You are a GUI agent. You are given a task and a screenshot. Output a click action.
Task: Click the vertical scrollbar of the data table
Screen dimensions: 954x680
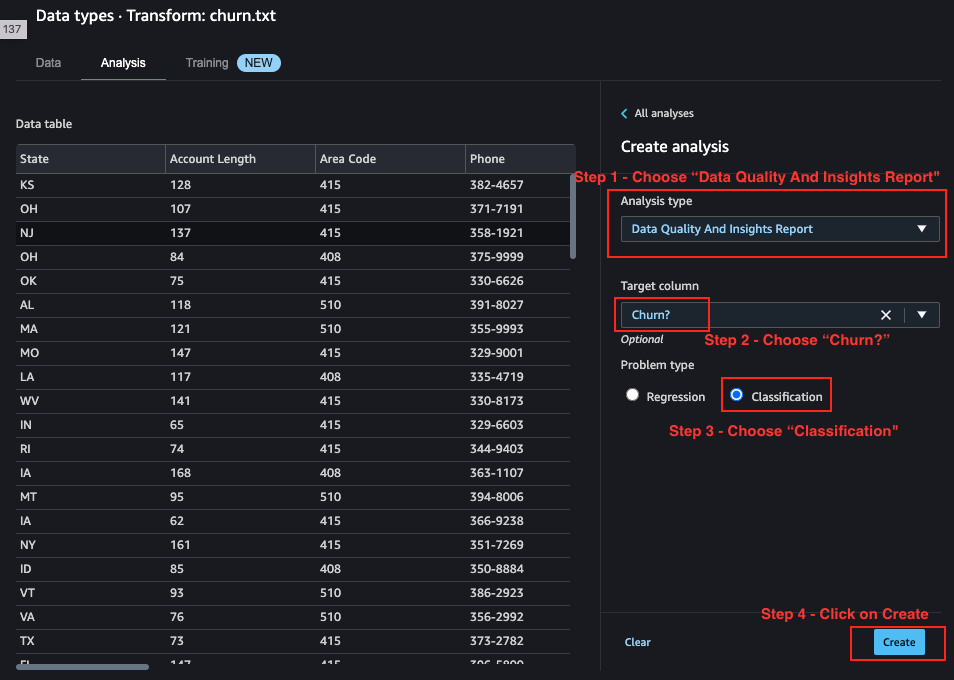pos(573,216)
